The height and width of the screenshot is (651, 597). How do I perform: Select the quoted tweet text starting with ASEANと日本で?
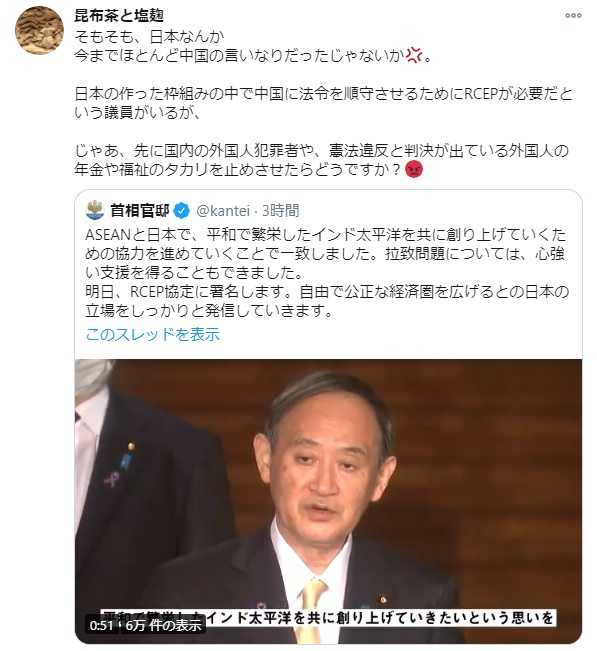pyautogui.click(x=326, y=273)
